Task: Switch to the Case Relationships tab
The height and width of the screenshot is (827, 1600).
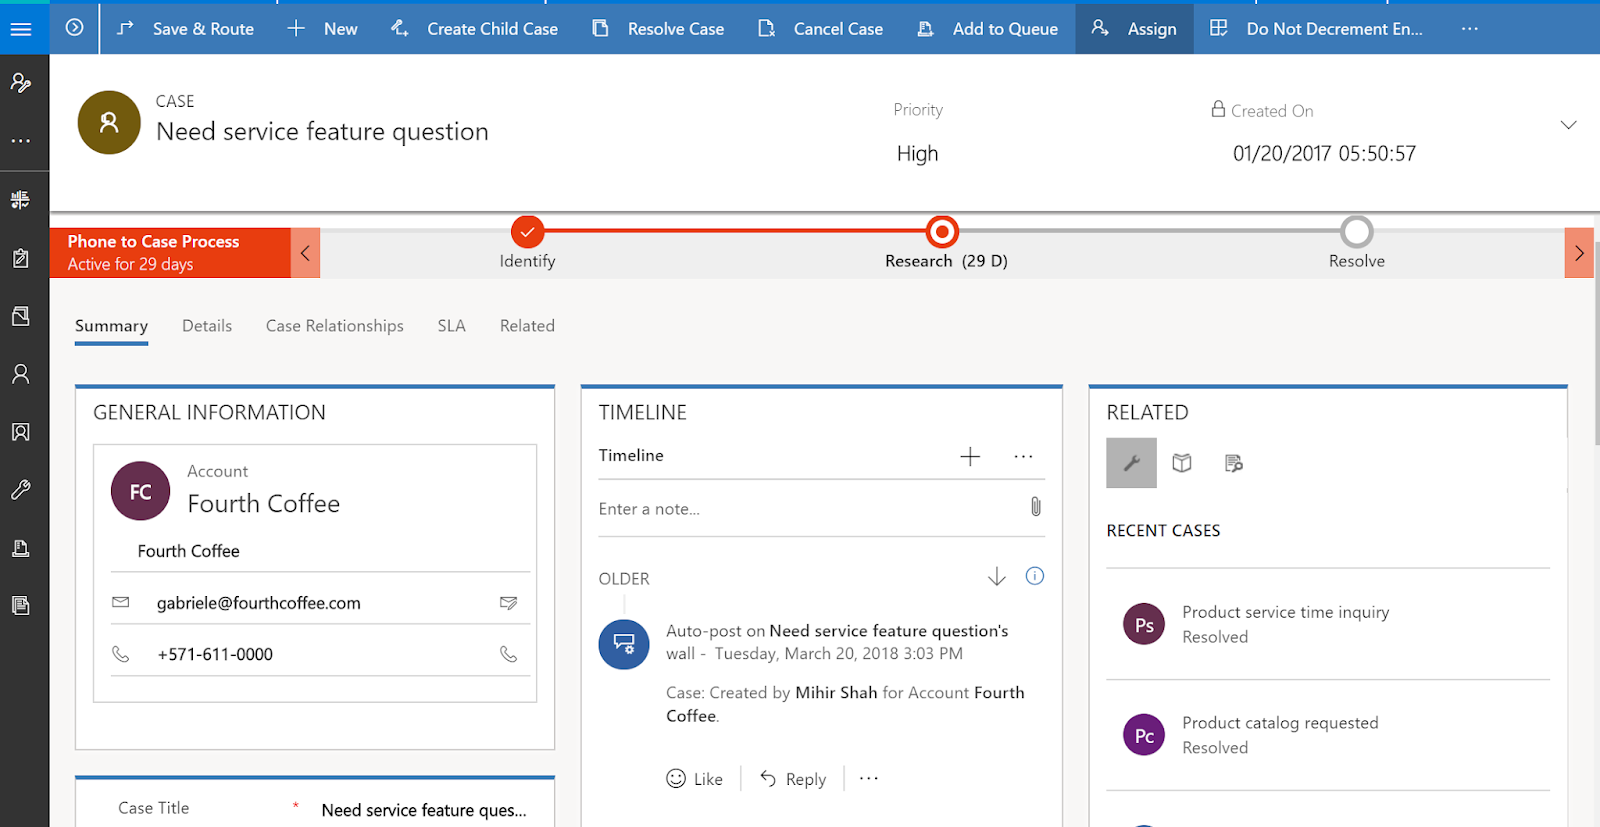Action: 334,326
